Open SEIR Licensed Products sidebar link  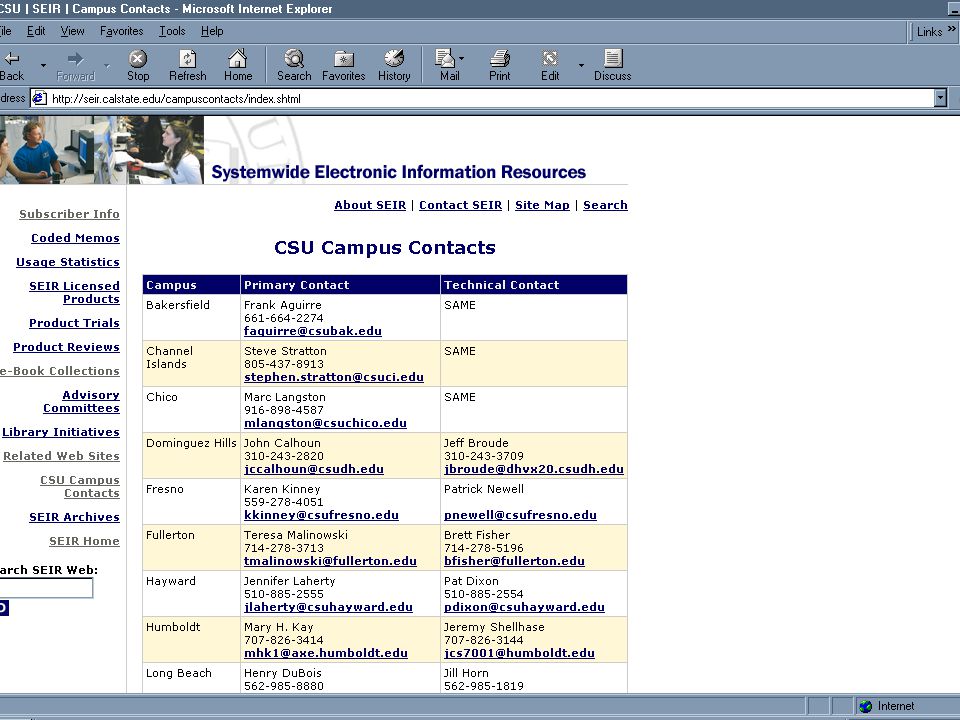pyautogui.click(x=74, y=292)
